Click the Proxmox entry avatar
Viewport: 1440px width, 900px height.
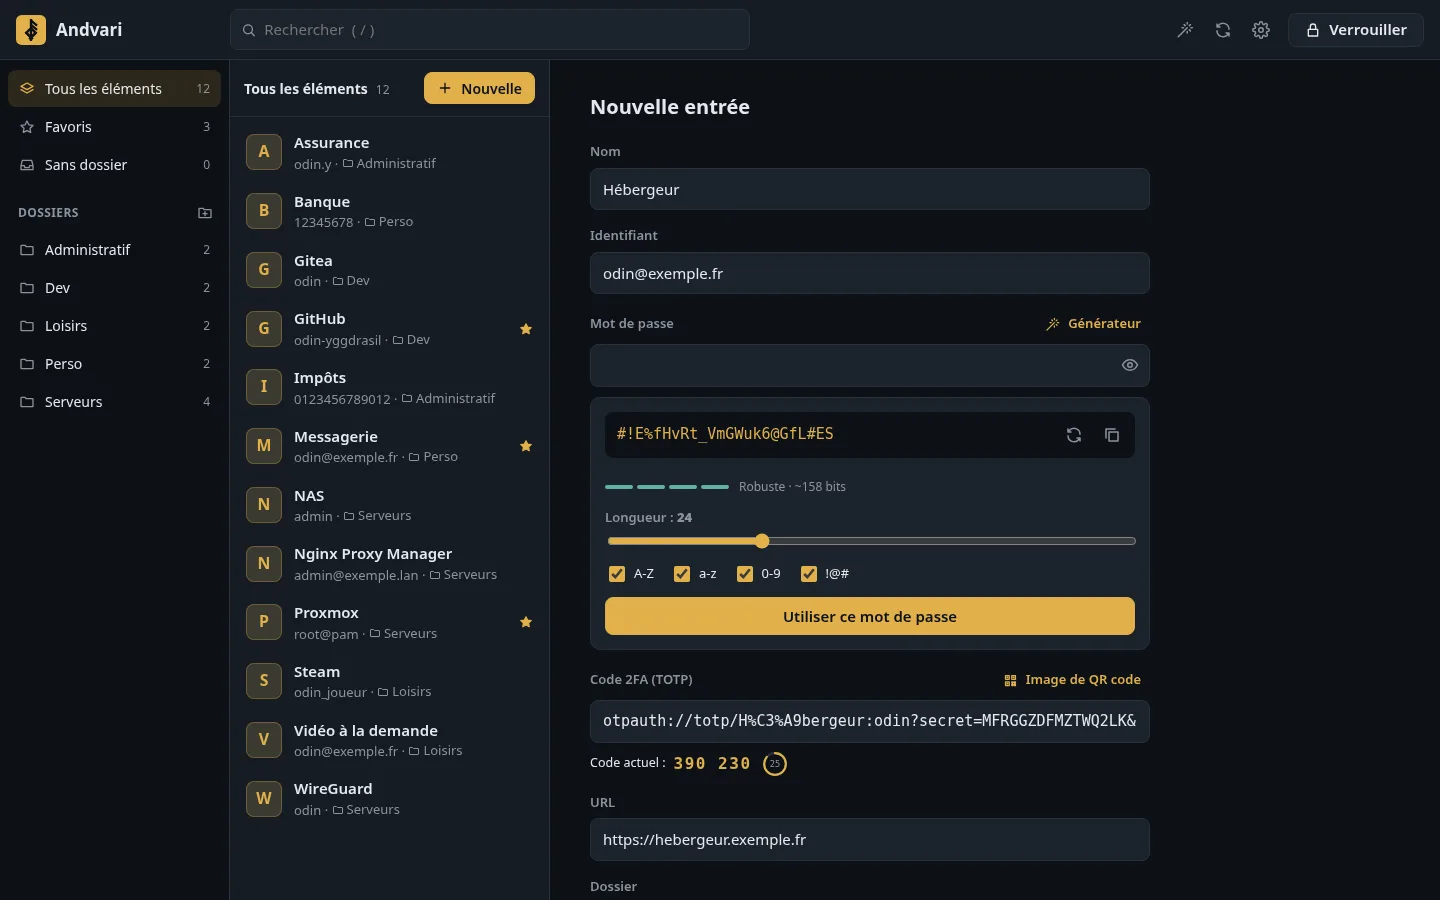point(264,622)
